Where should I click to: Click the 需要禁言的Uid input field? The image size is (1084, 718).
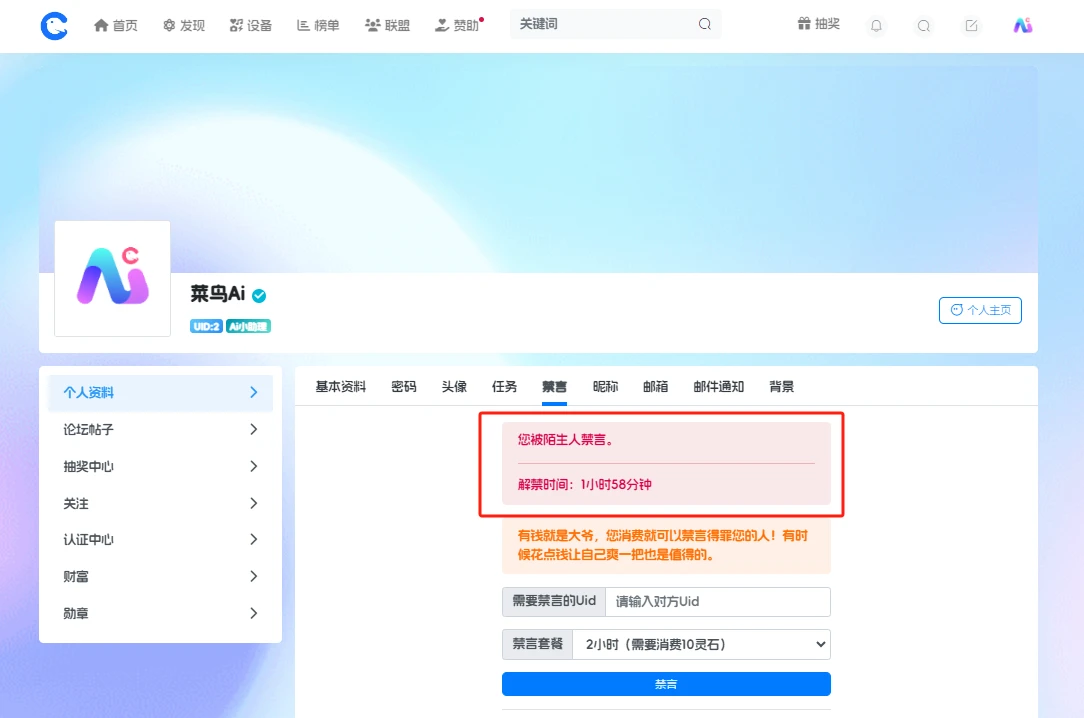(x=717, y=602)
